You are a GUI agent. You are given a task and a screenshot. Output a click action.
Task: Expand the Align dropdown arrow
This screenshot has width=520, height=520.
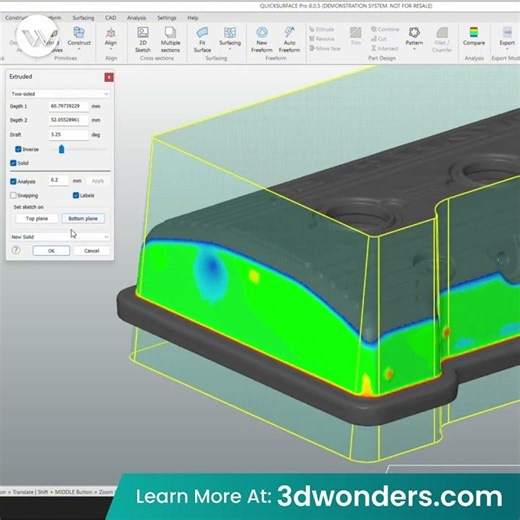[111, 49]
